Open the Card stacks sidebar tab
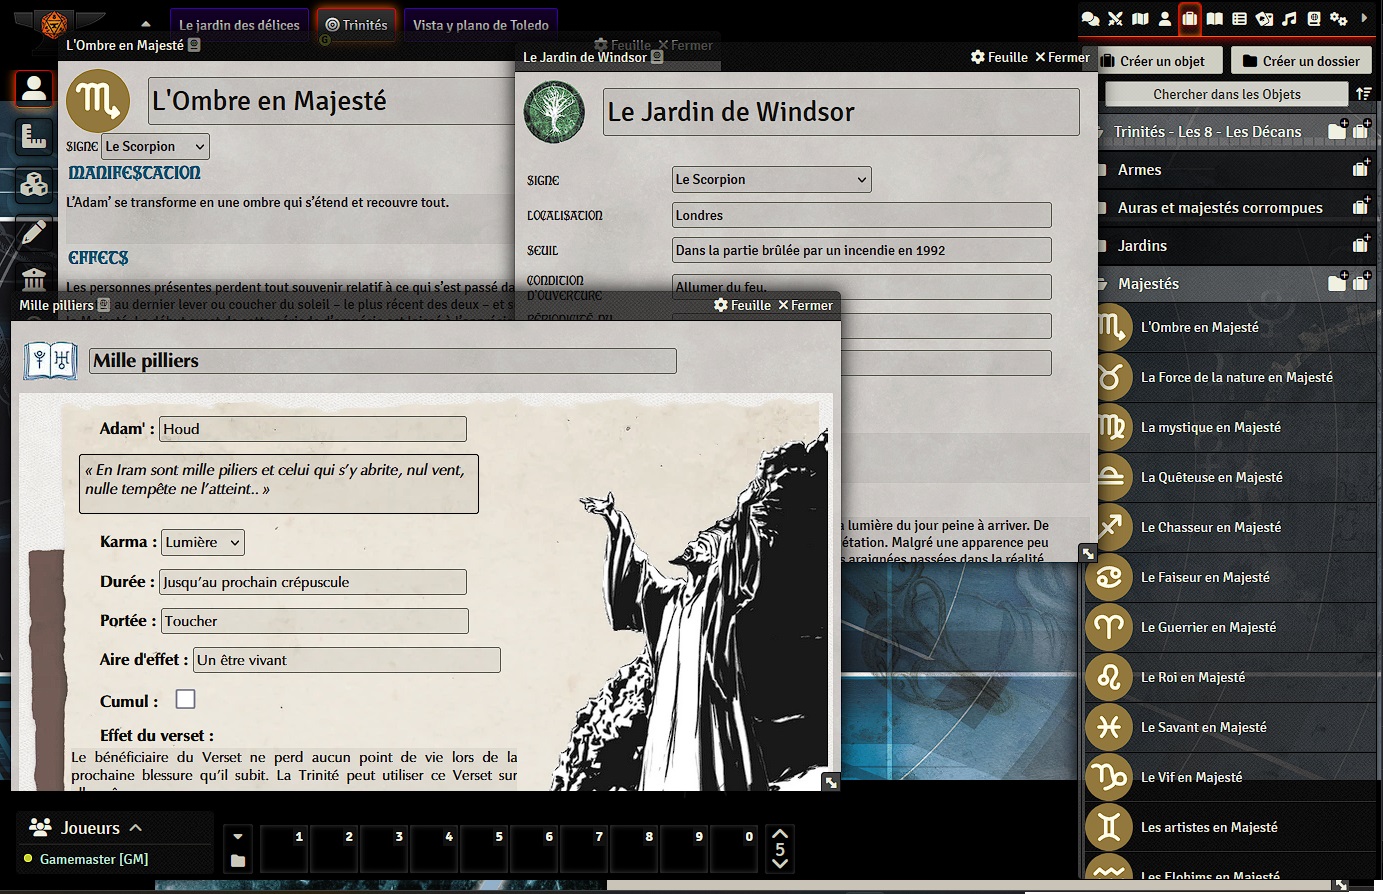The image size is (1383, 894). (x=1264, y=18)
